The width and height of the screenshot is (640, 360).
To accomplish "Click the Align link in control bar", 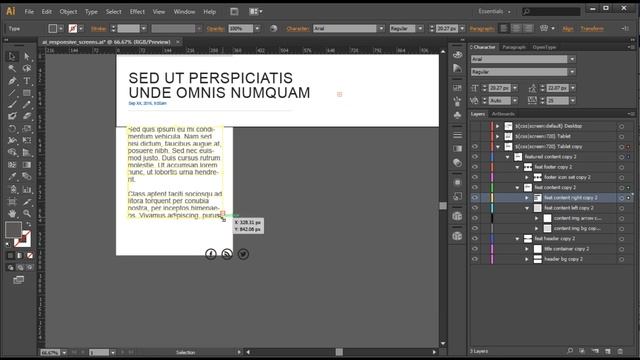I will (x=568, y=29).
